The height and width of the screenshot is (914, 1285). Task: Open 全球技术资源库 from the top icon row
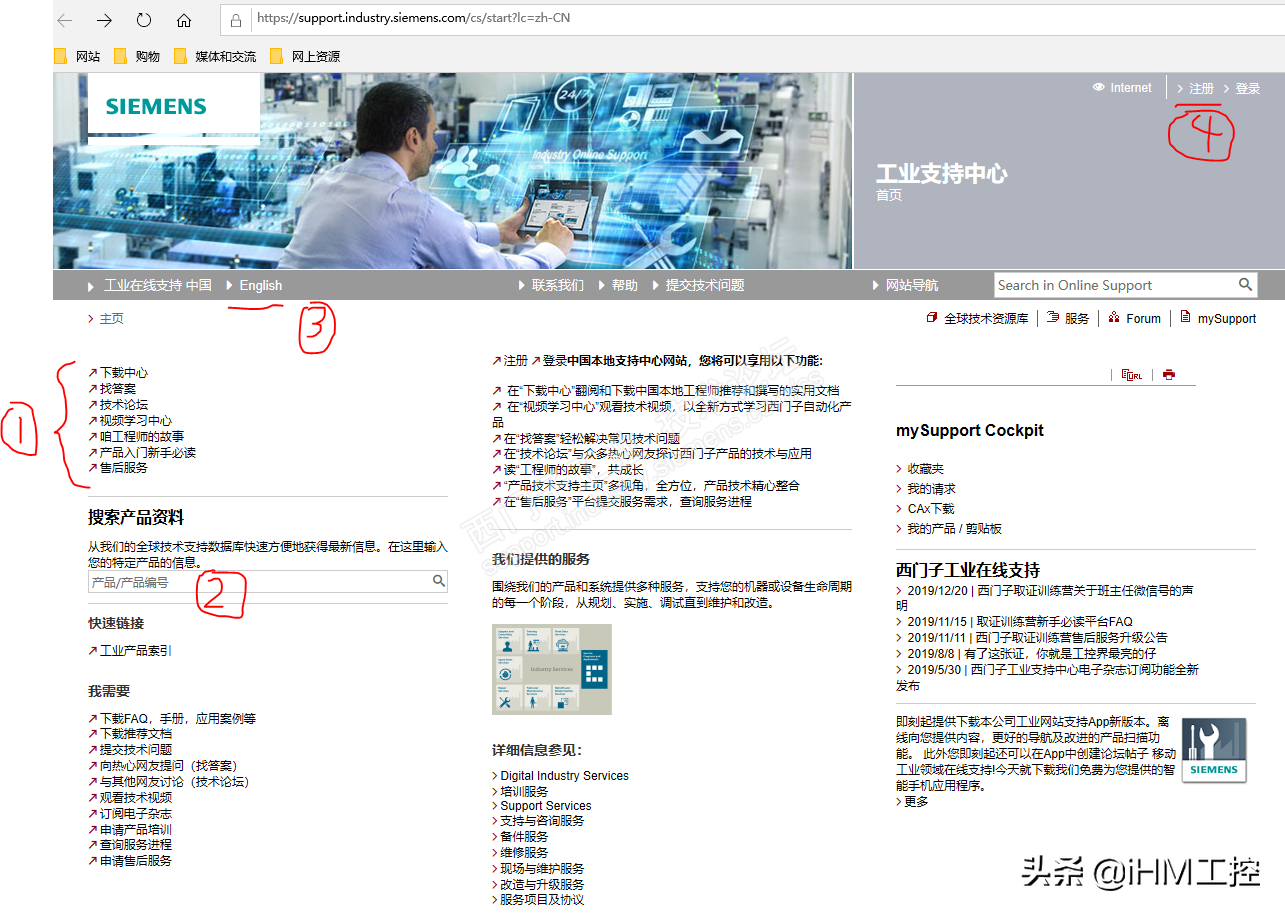pyautogui.click(x=977, y=319)
